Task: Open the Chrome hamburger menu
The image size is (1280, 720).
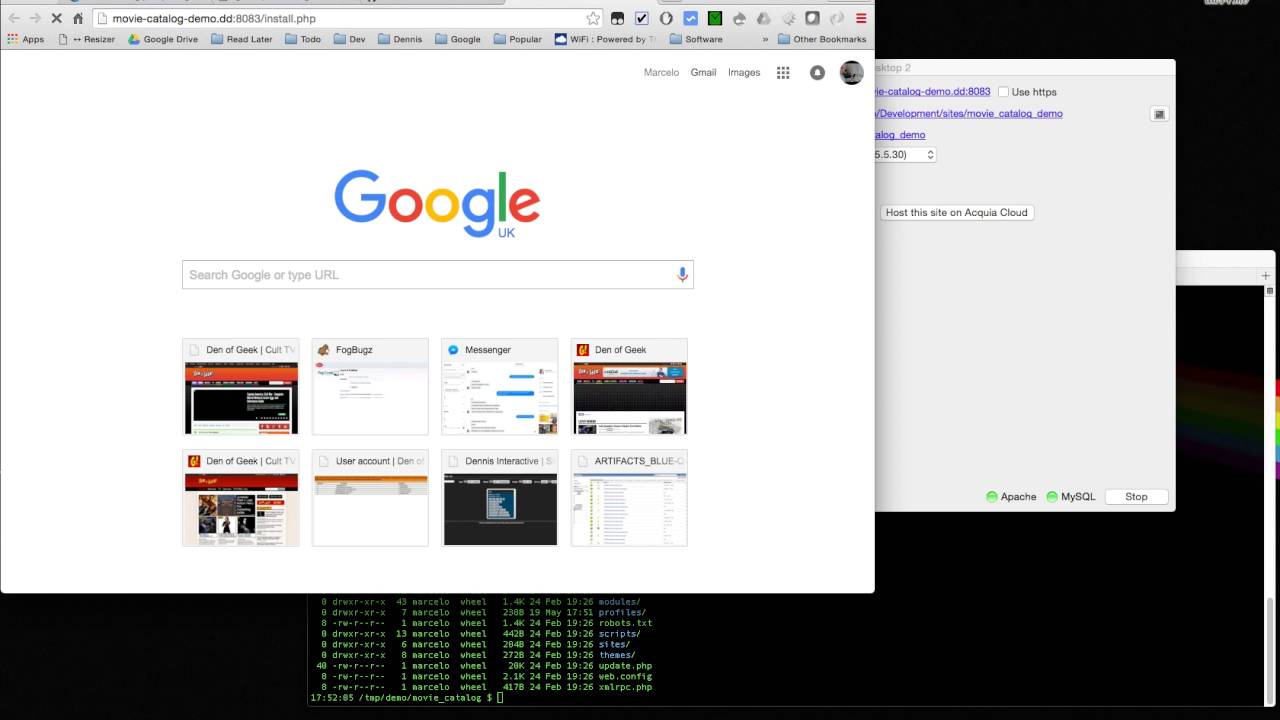Action: 861,18
